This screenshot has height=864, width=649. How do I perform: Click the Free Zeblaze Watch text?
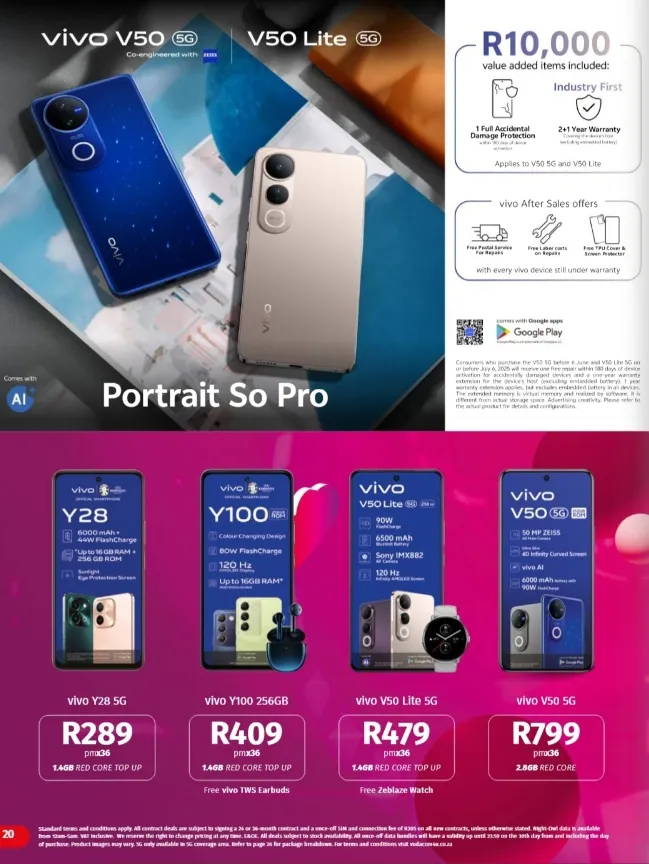(396, 790)
